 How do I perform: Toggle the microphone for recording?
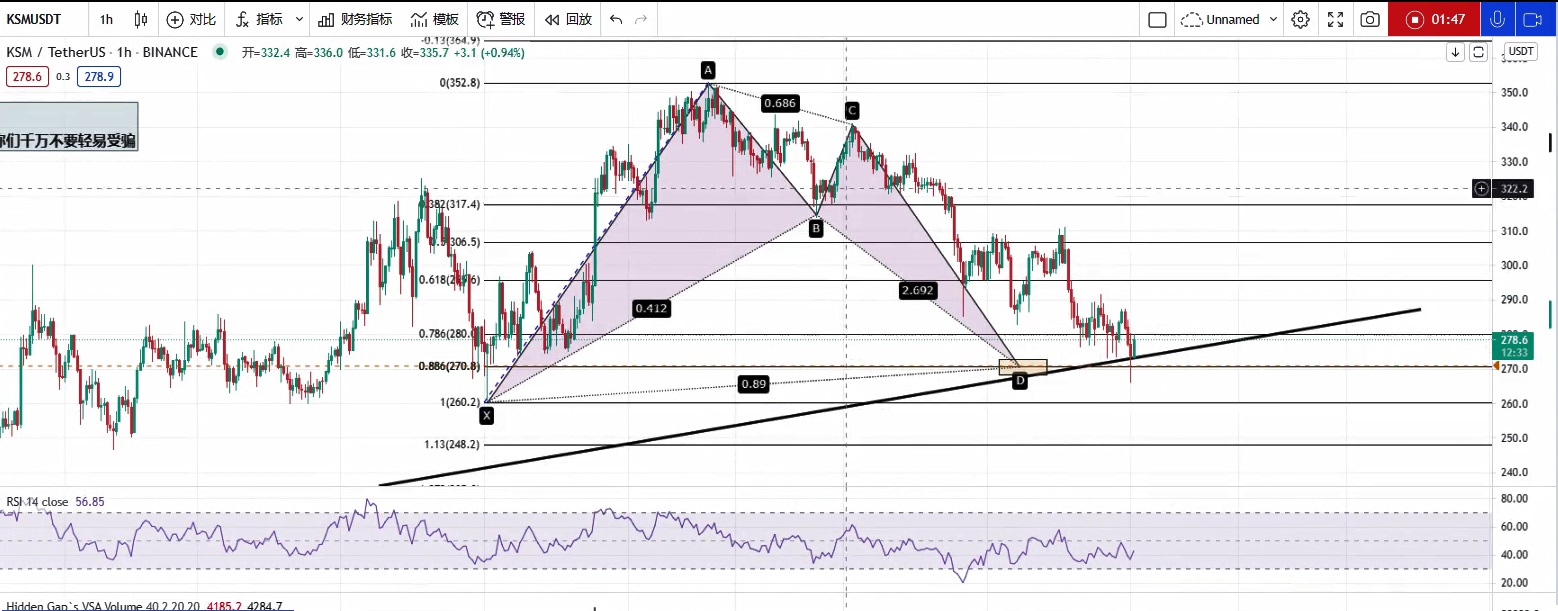(x=1496, y=19)
